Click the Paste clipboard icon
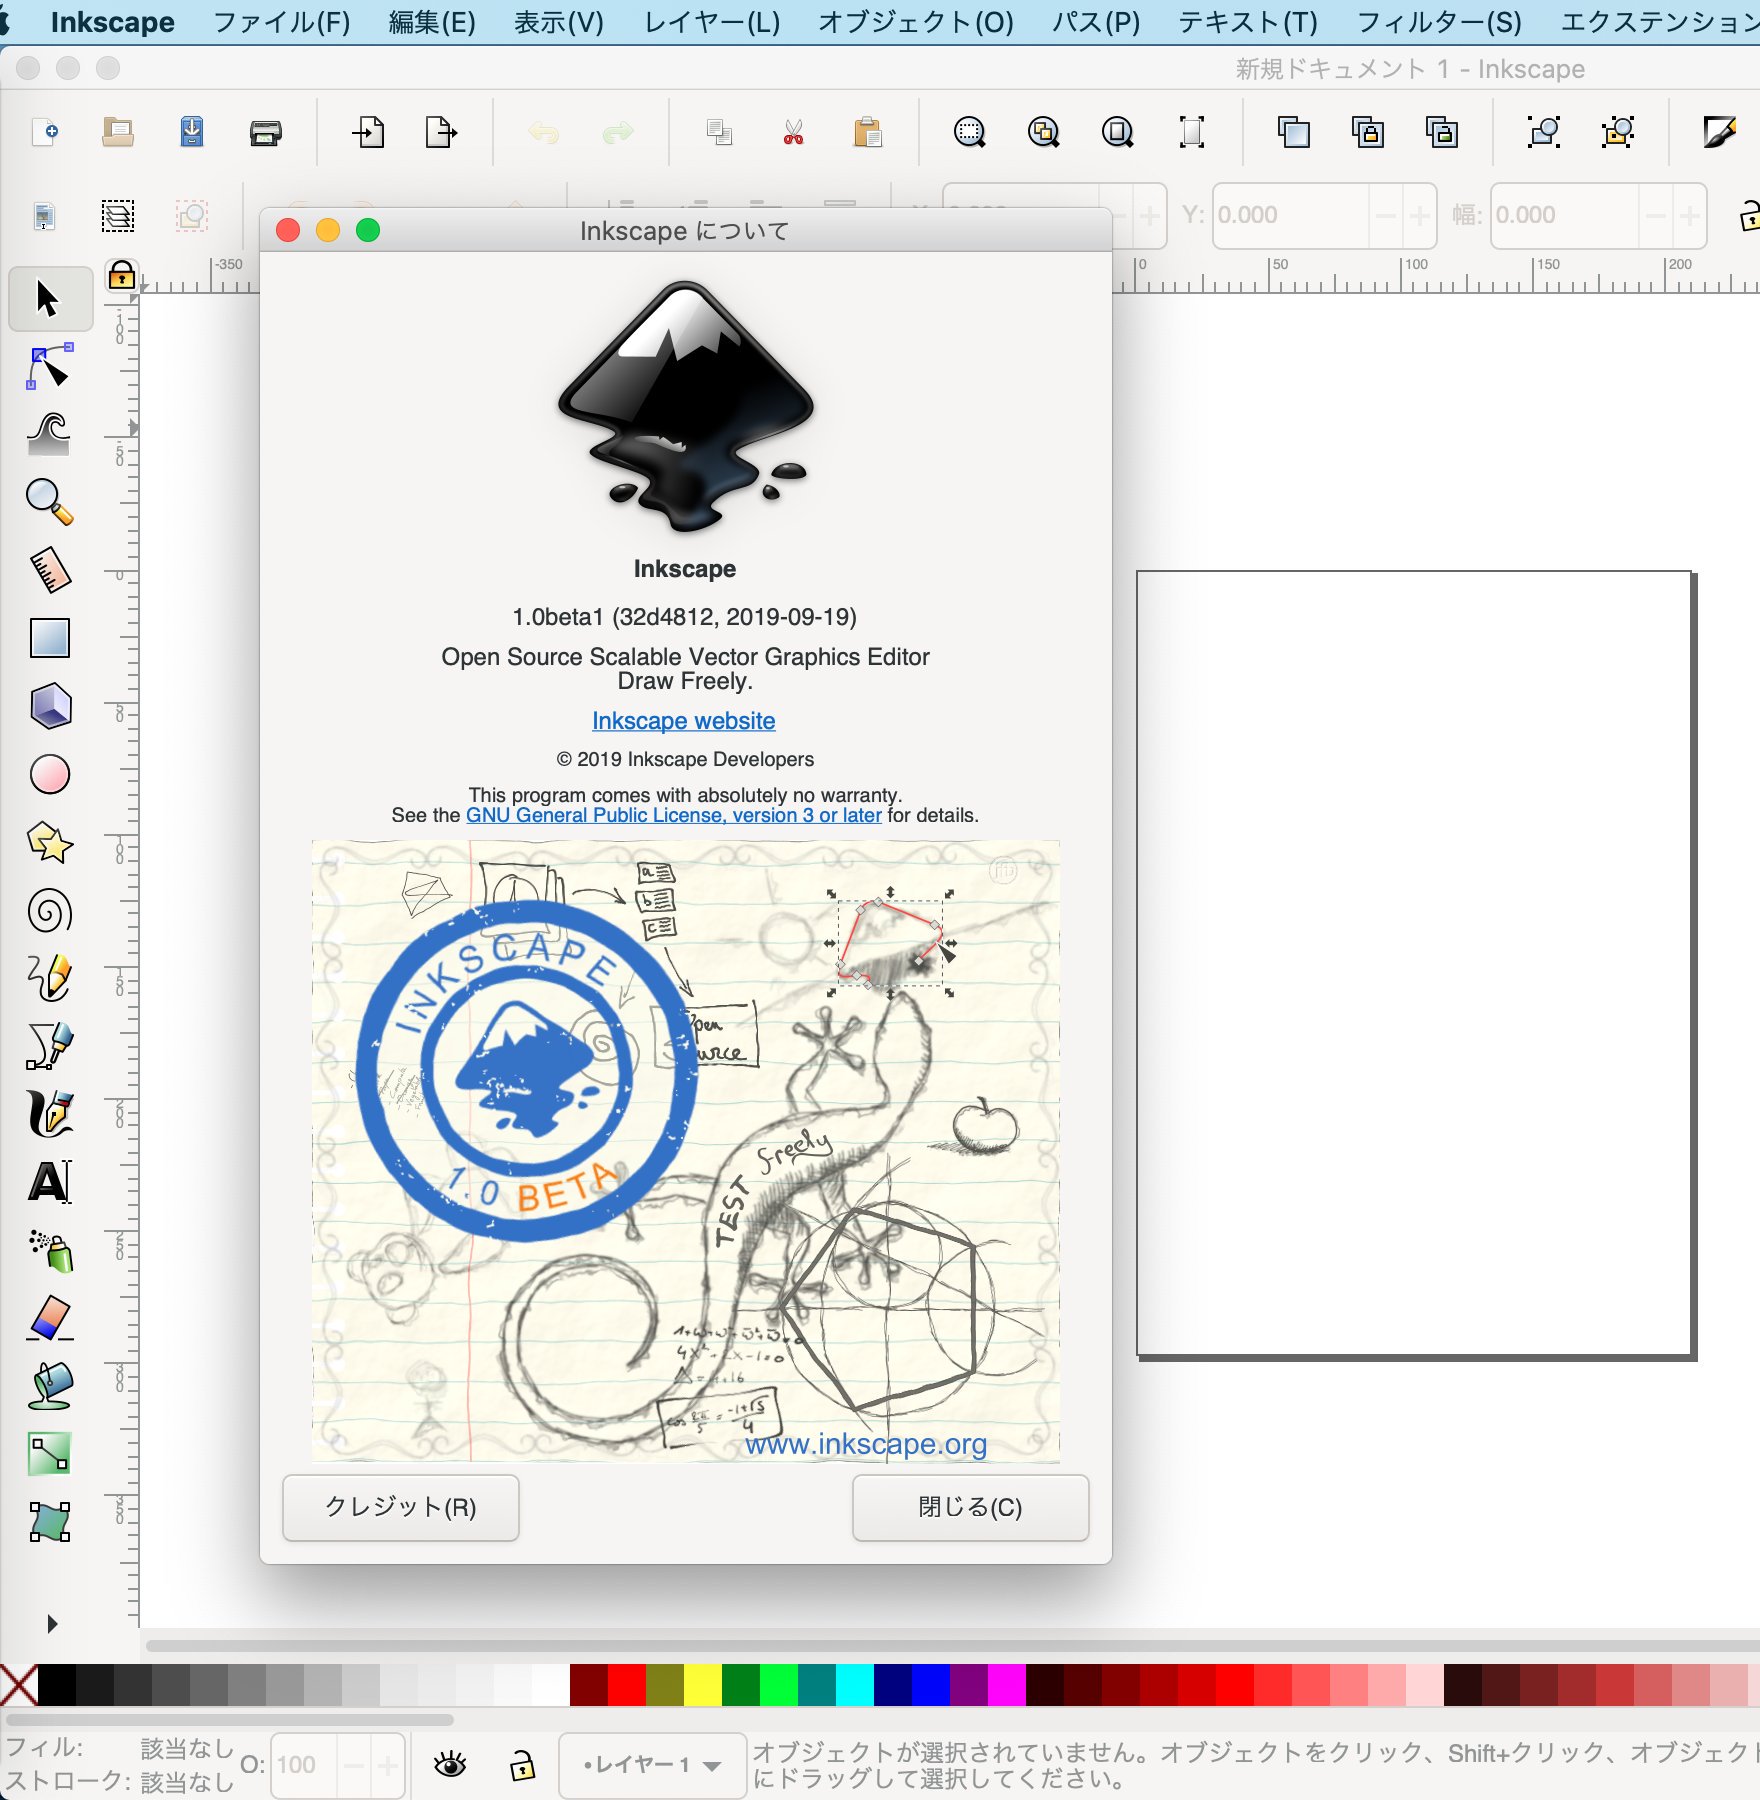1760x1800 pixels. pyautogui.click(x=867, y=132)
